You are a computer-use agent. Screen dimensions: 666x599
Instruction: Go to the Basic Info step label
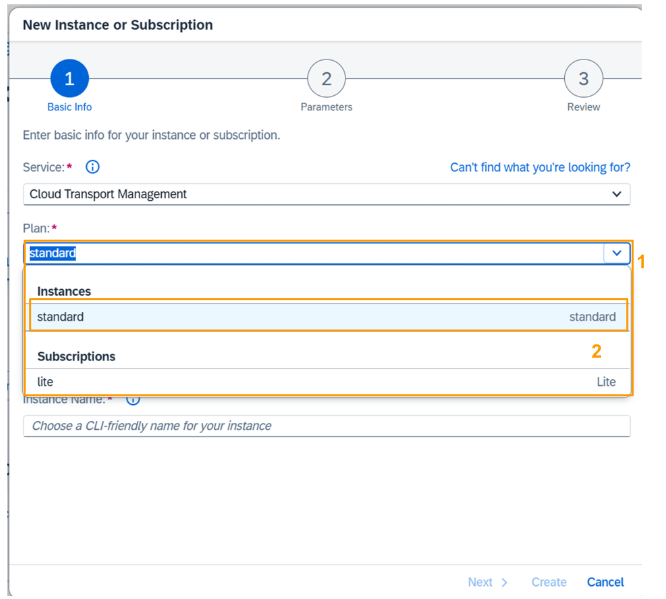[x=69, y=107]
